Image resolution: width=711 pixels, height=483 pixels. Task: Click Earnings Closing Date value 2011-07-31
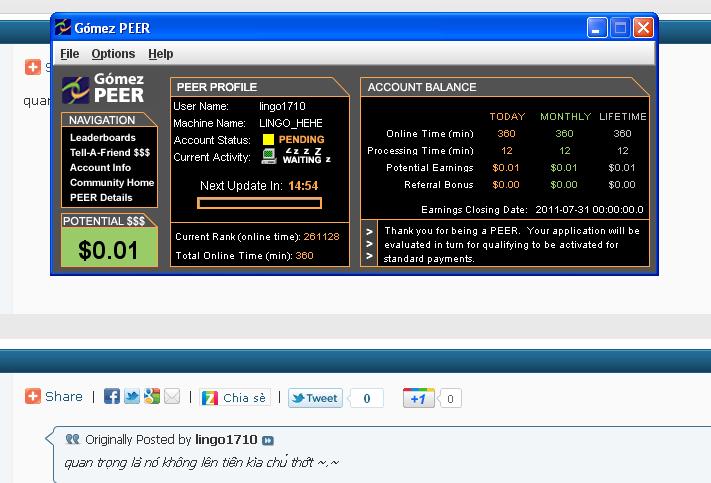tap(589, 210)
